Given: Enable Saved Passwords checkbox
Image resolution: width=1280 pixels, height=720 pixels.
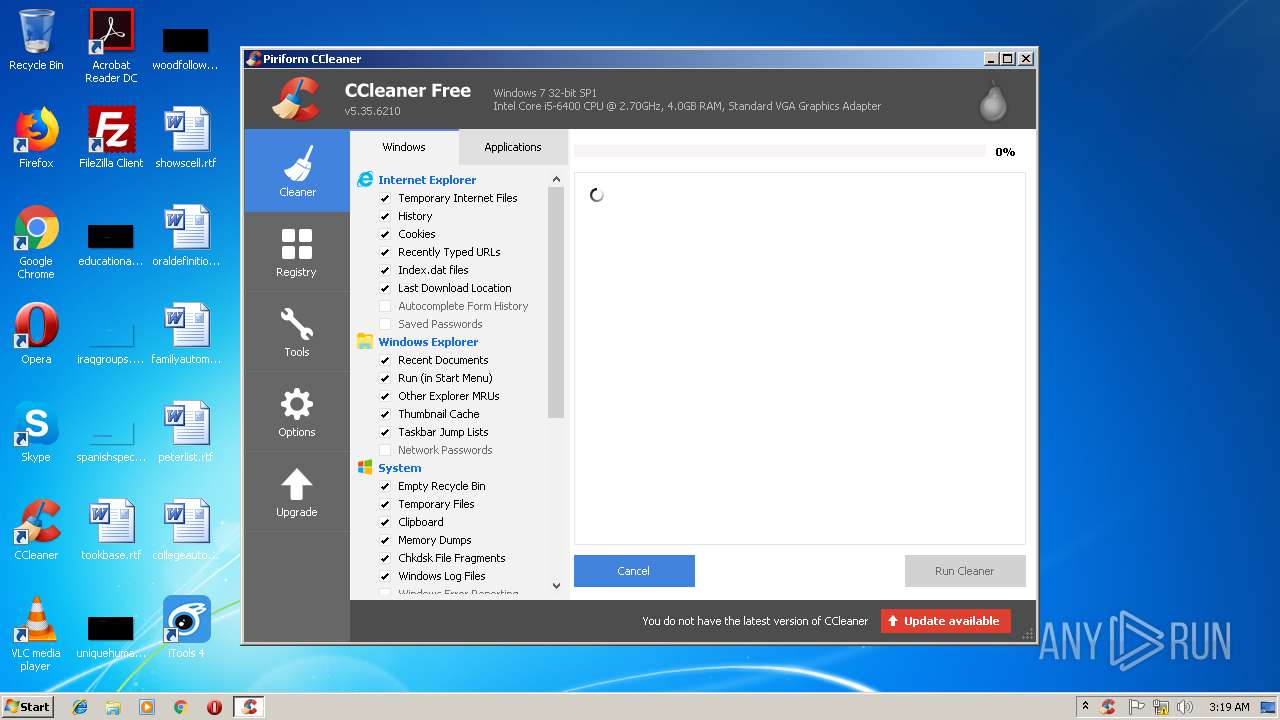Looking at the screenshot, I should 385,324.
